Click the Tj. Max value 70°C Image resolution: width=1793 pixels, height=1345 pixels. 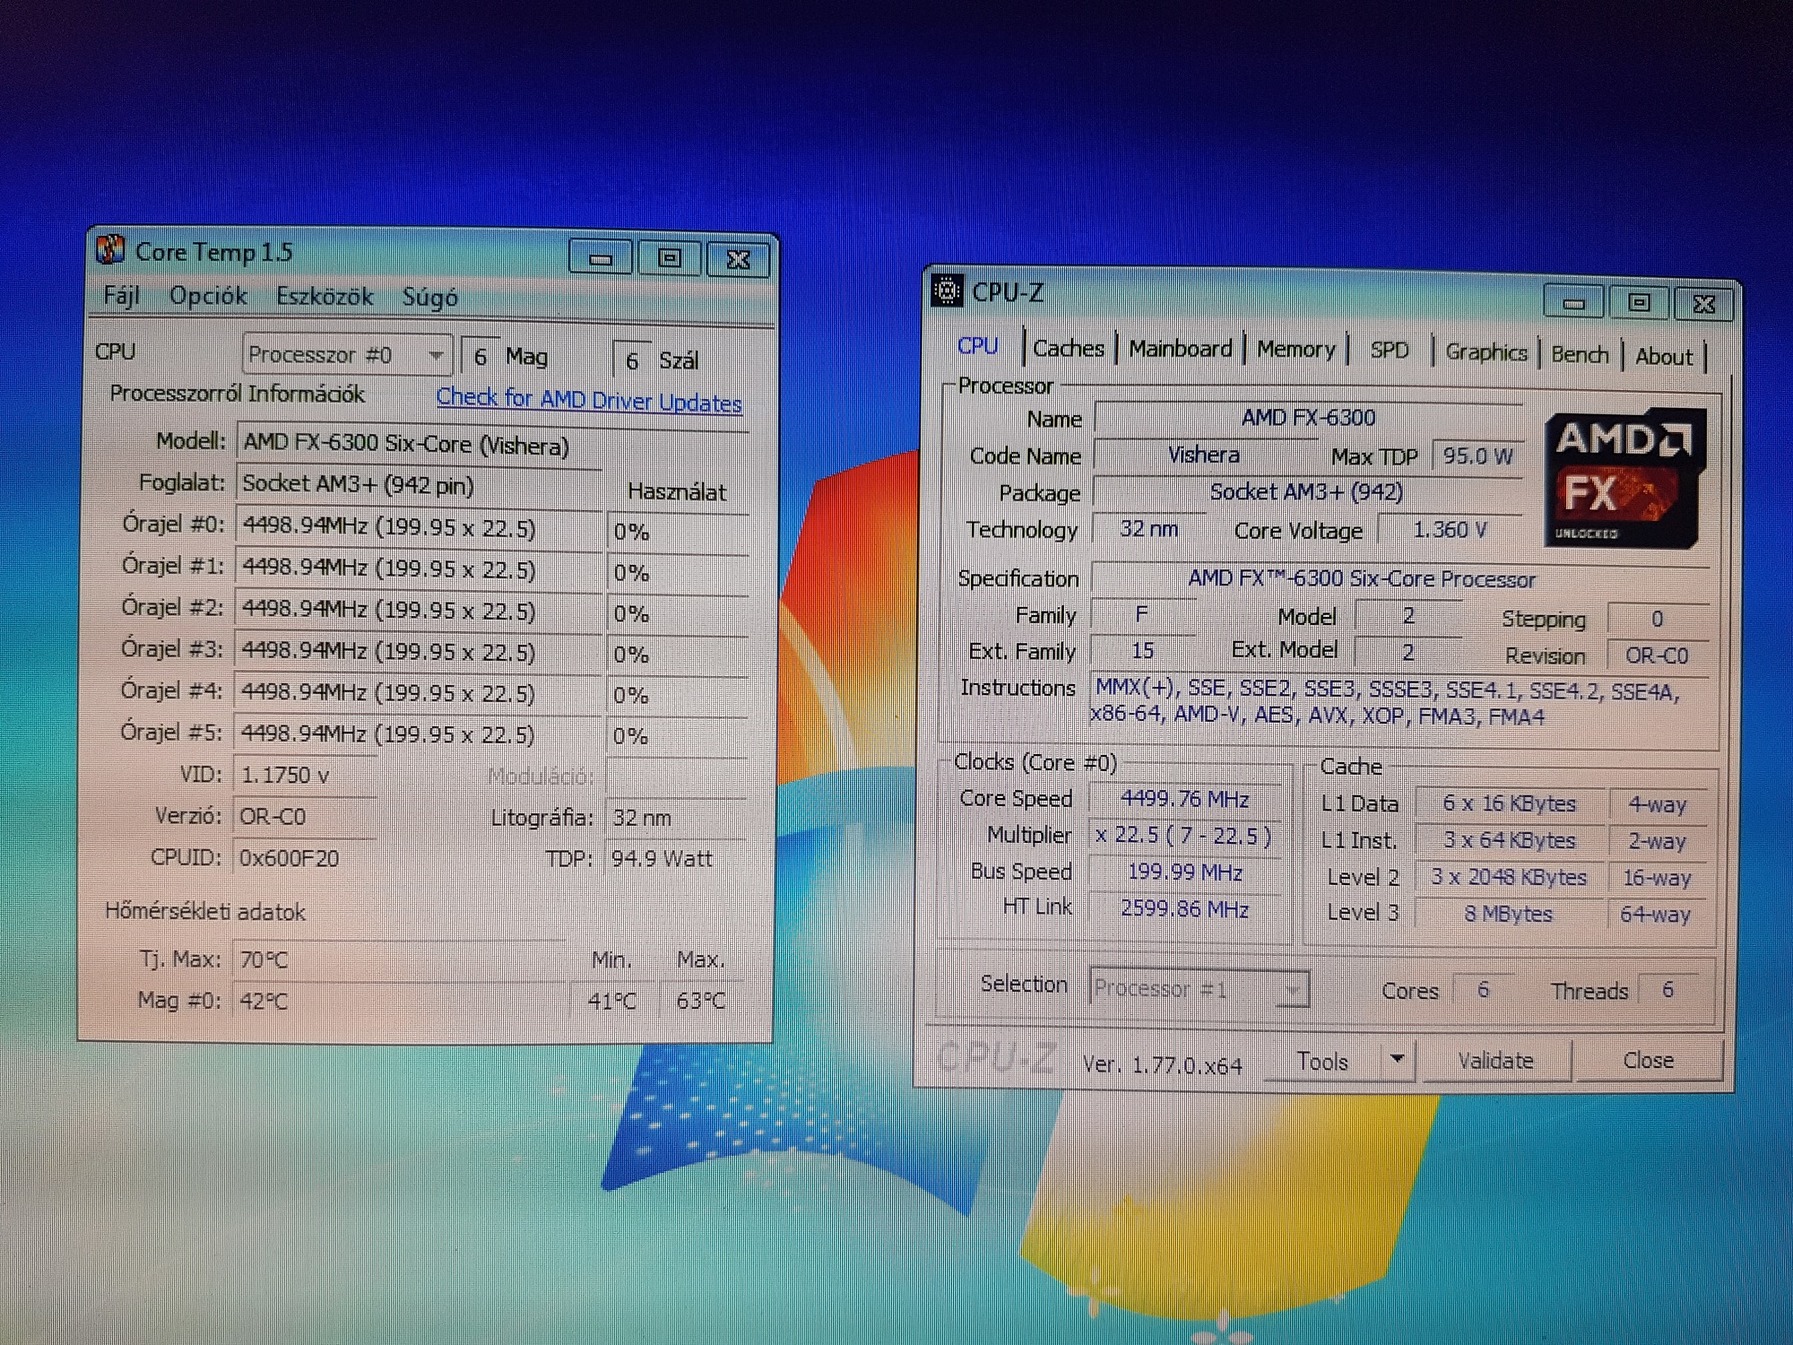coord(398,960)
